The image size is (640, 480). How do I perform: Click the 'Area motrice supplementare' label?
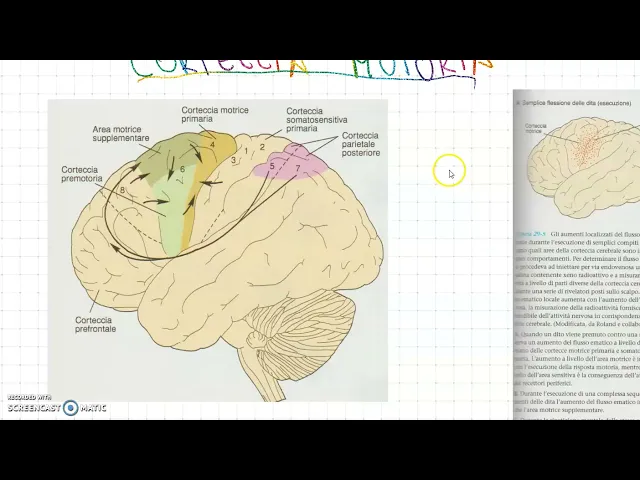121,134
